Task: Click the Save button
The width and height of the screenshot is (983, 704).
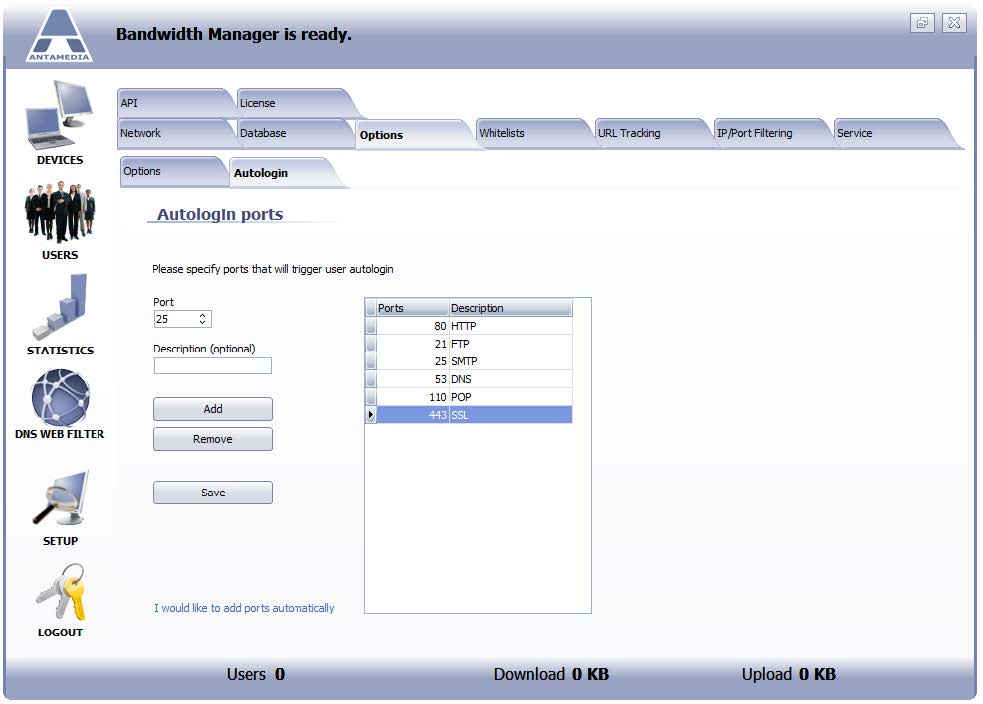Action: 213,493
